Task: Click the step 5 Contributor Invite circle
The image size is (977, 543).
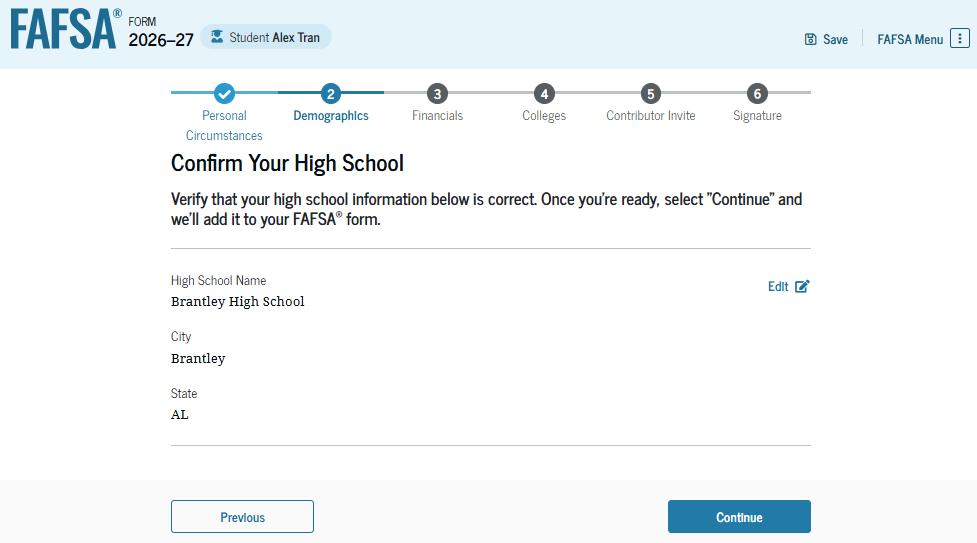Action: pyautogui.click(x=650, y=94)
